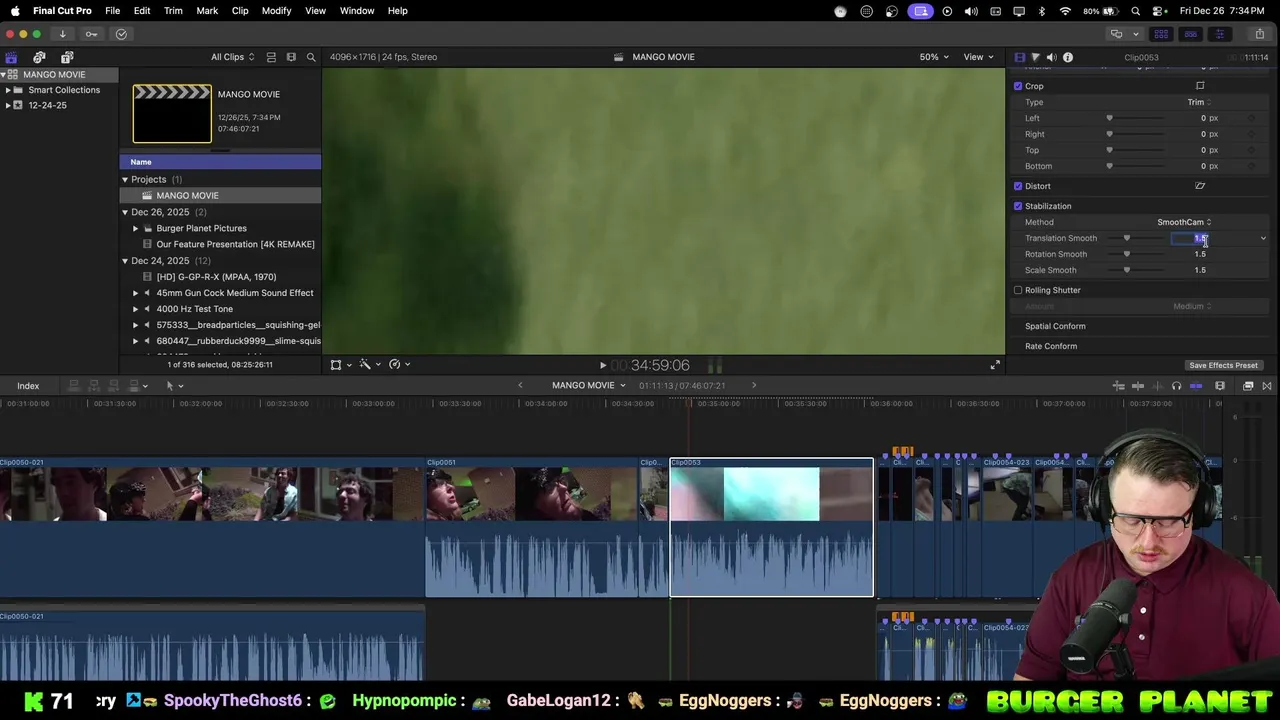Toggle filmstrip or list view in browser
The width and height of the screenshot is (1280, 720).
(291, 57)
